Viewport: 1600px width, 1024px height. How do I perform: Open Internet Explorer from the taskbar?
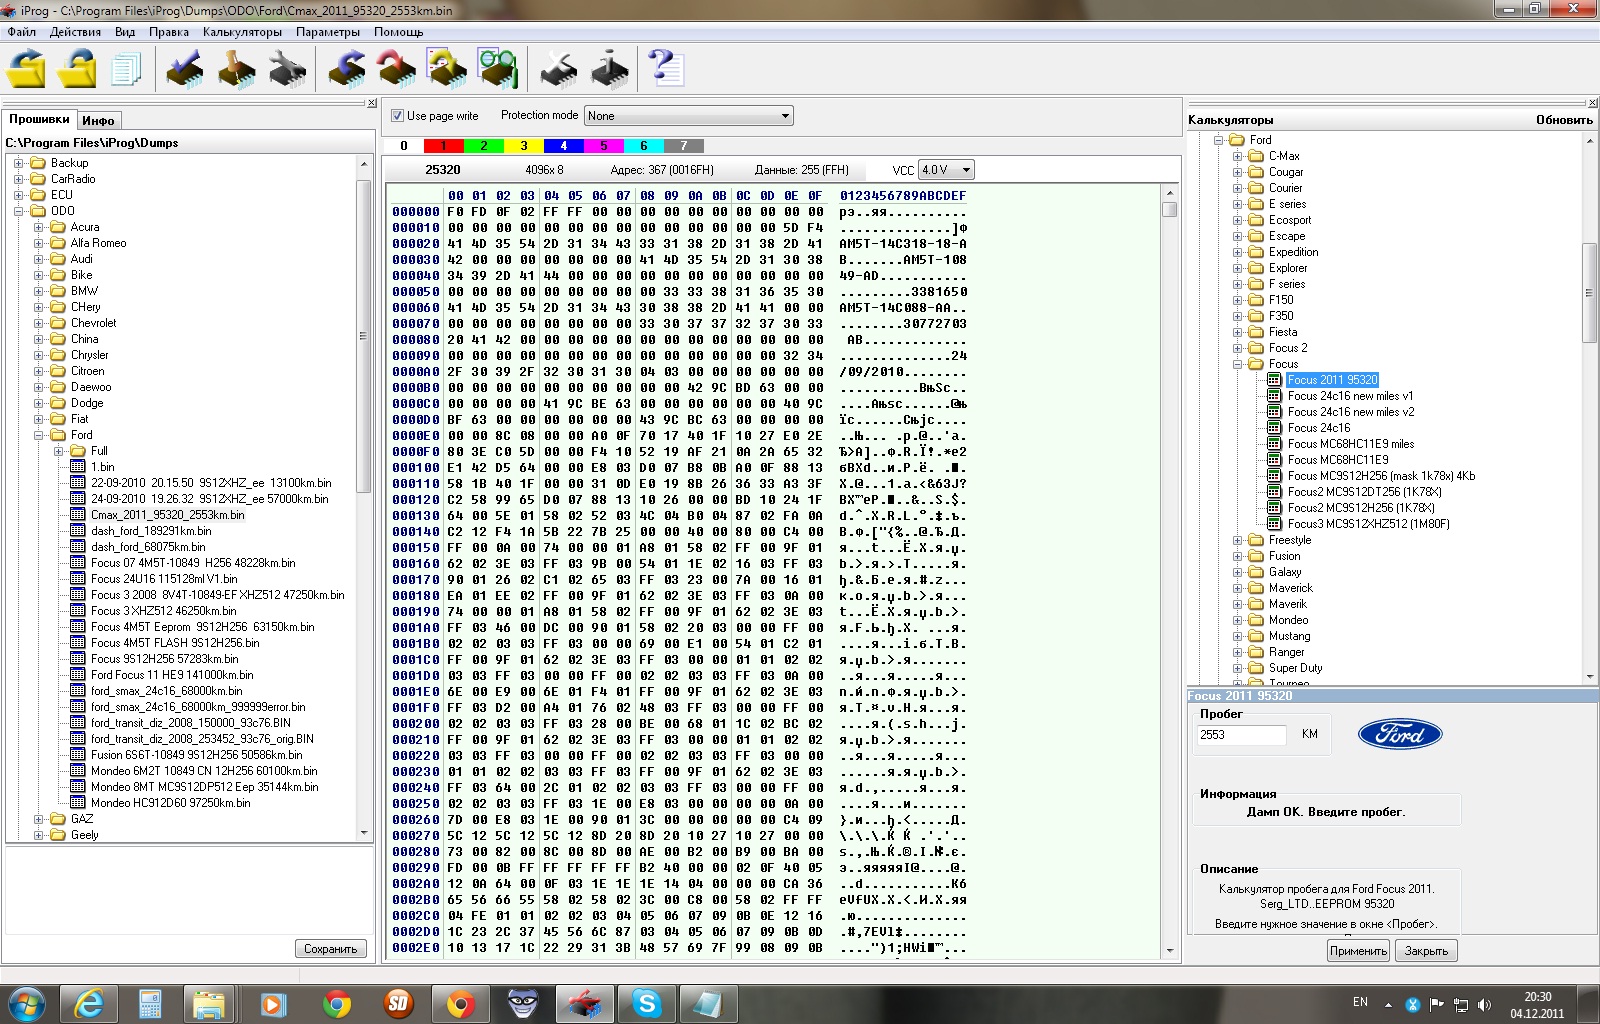[90, 1003]
